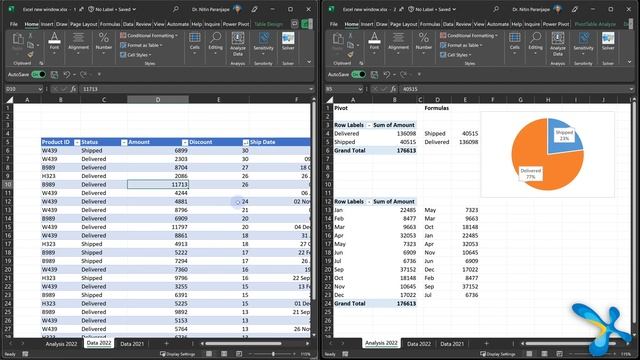Switch to Data 2022 sheet in right window
Image resolution: width=640 pixels, height=360 pixels.
419,344
